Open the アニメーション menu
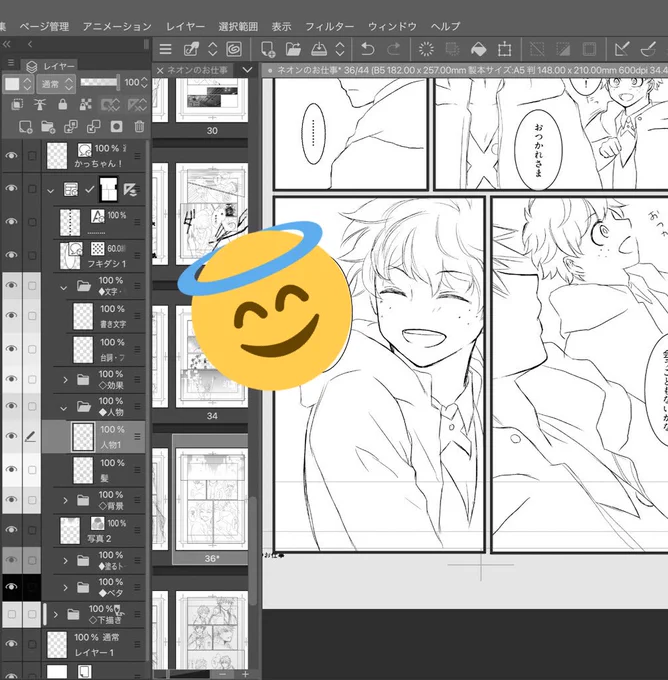 coord(117,26)
